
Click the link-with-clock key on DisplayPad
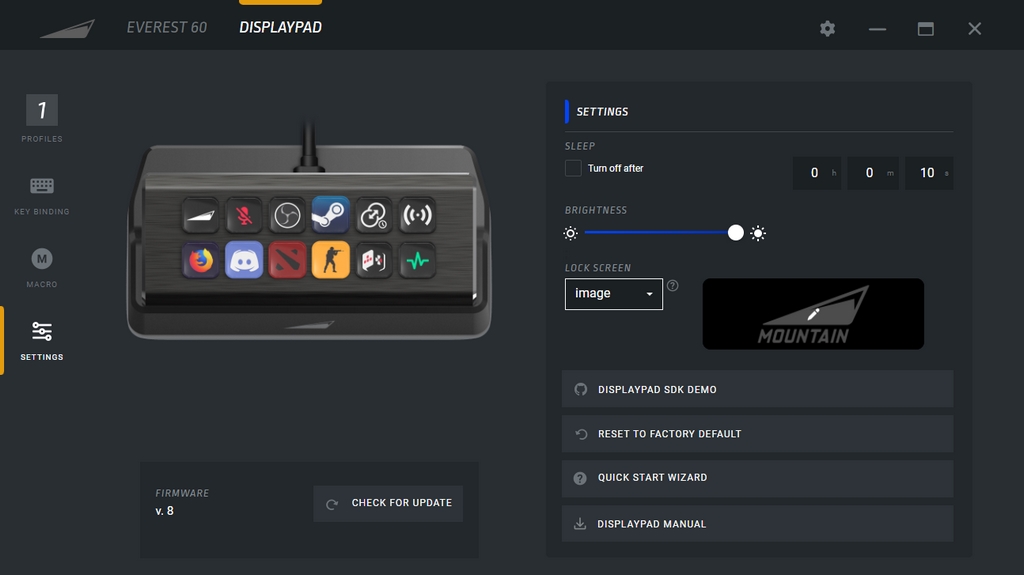[374, 216]
